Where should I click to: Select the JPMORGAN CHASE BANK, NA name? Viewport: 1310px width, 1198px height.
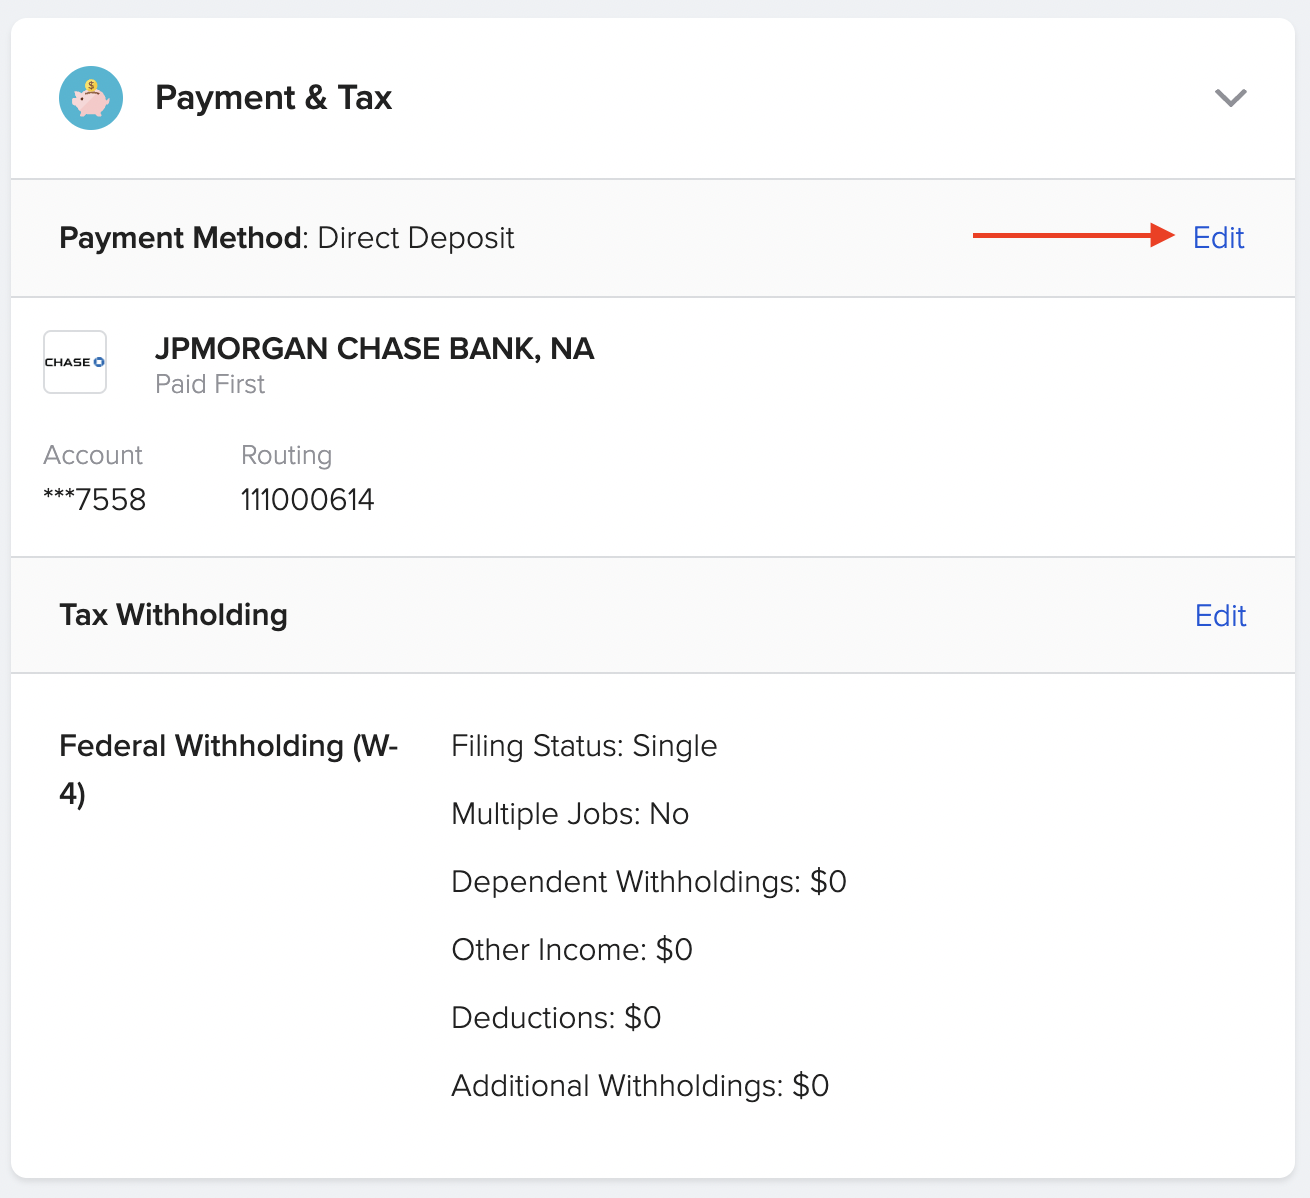tap(375, 349)
